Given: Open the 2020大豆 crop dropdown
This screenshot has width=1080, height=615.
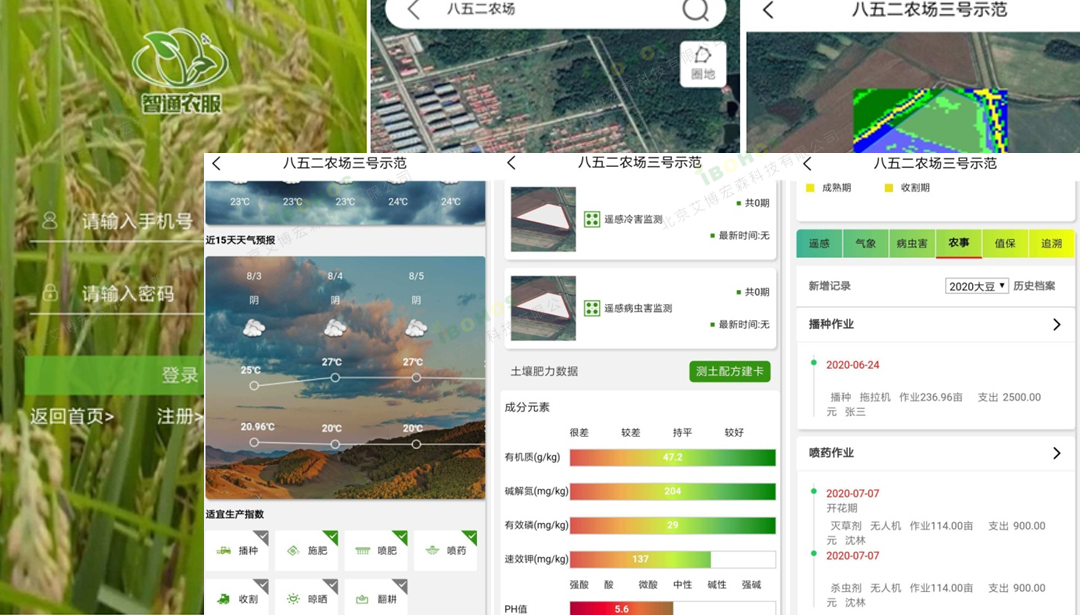Looking at the screenshot, I should (976, 286).
